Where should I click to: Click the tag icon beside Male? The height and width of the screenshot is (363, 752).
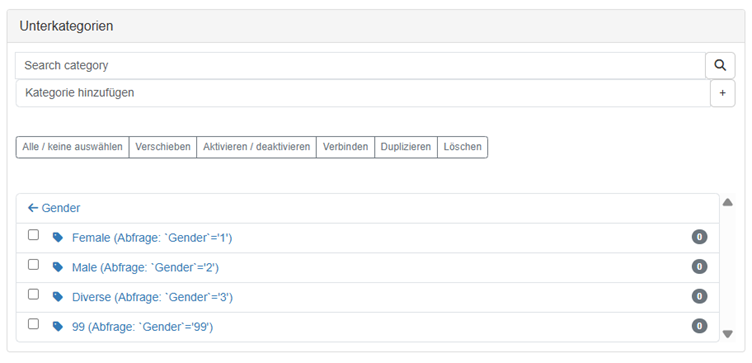(x=58, y=267)
